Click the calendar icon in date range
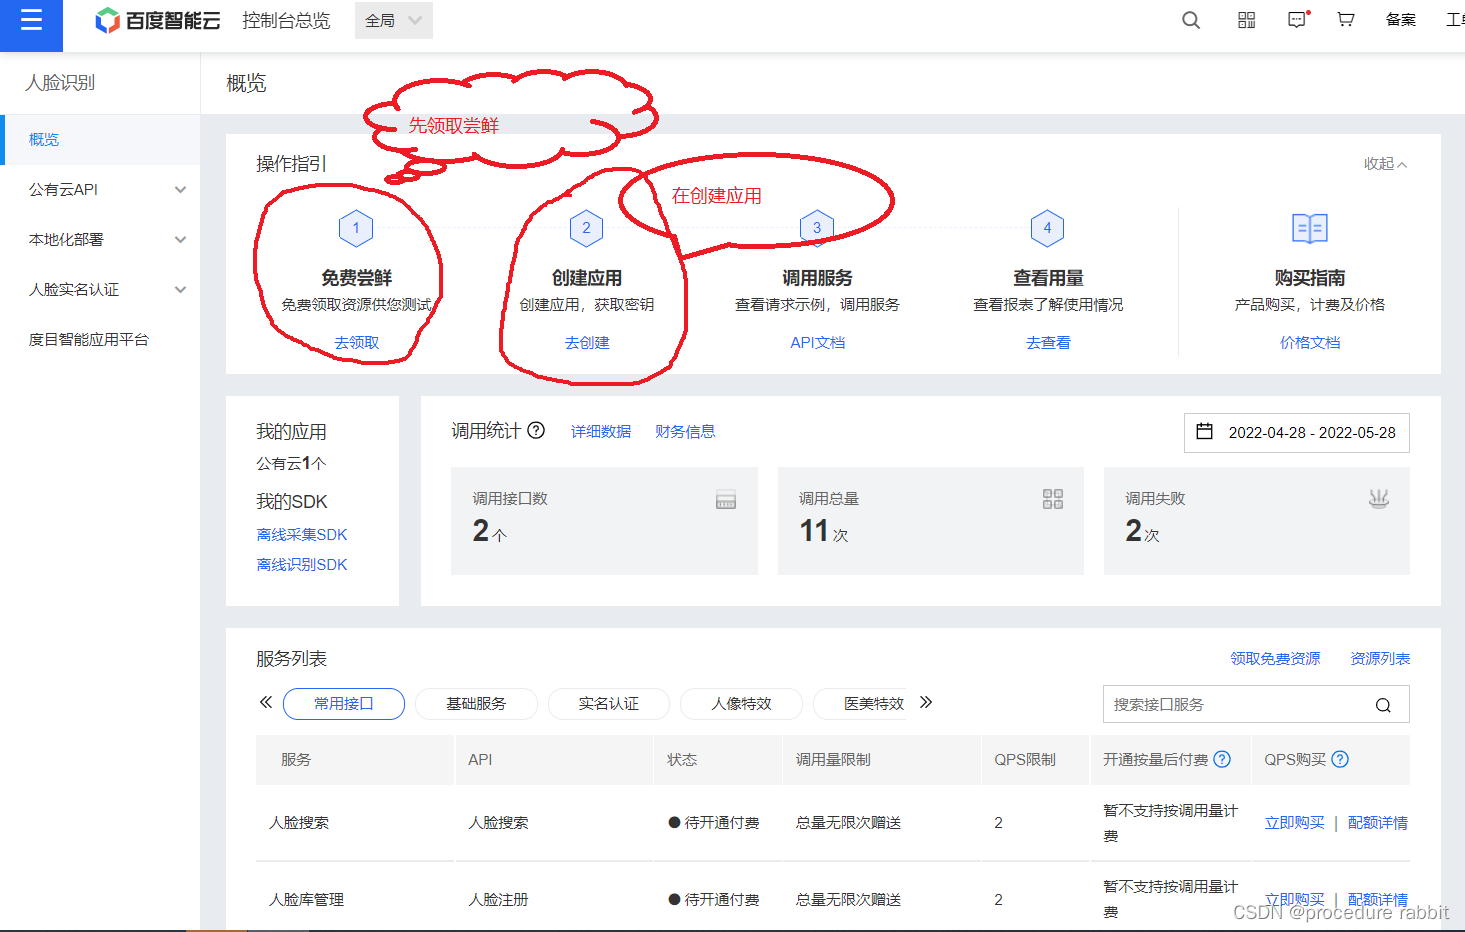The width and height of the screenshot is (1465, 932). coord(1205,432)
